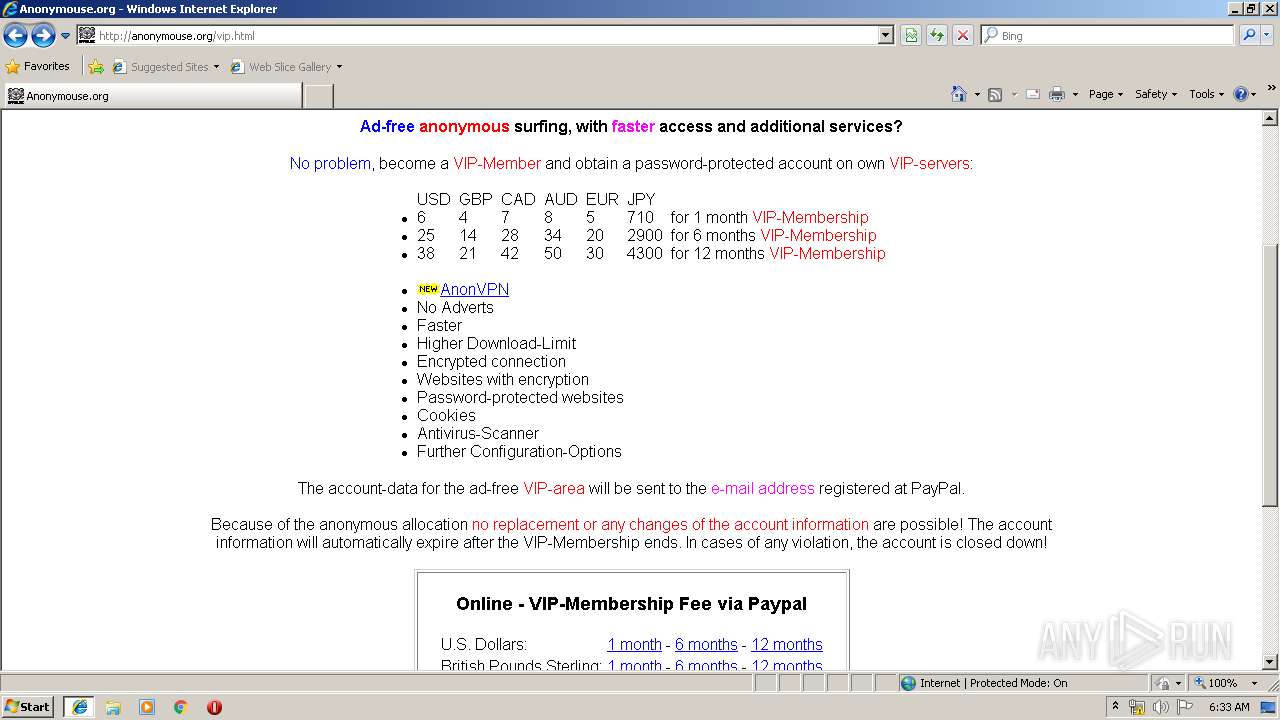
Task: Click the Read Mail icon
Action: [x=1033, y=94]
